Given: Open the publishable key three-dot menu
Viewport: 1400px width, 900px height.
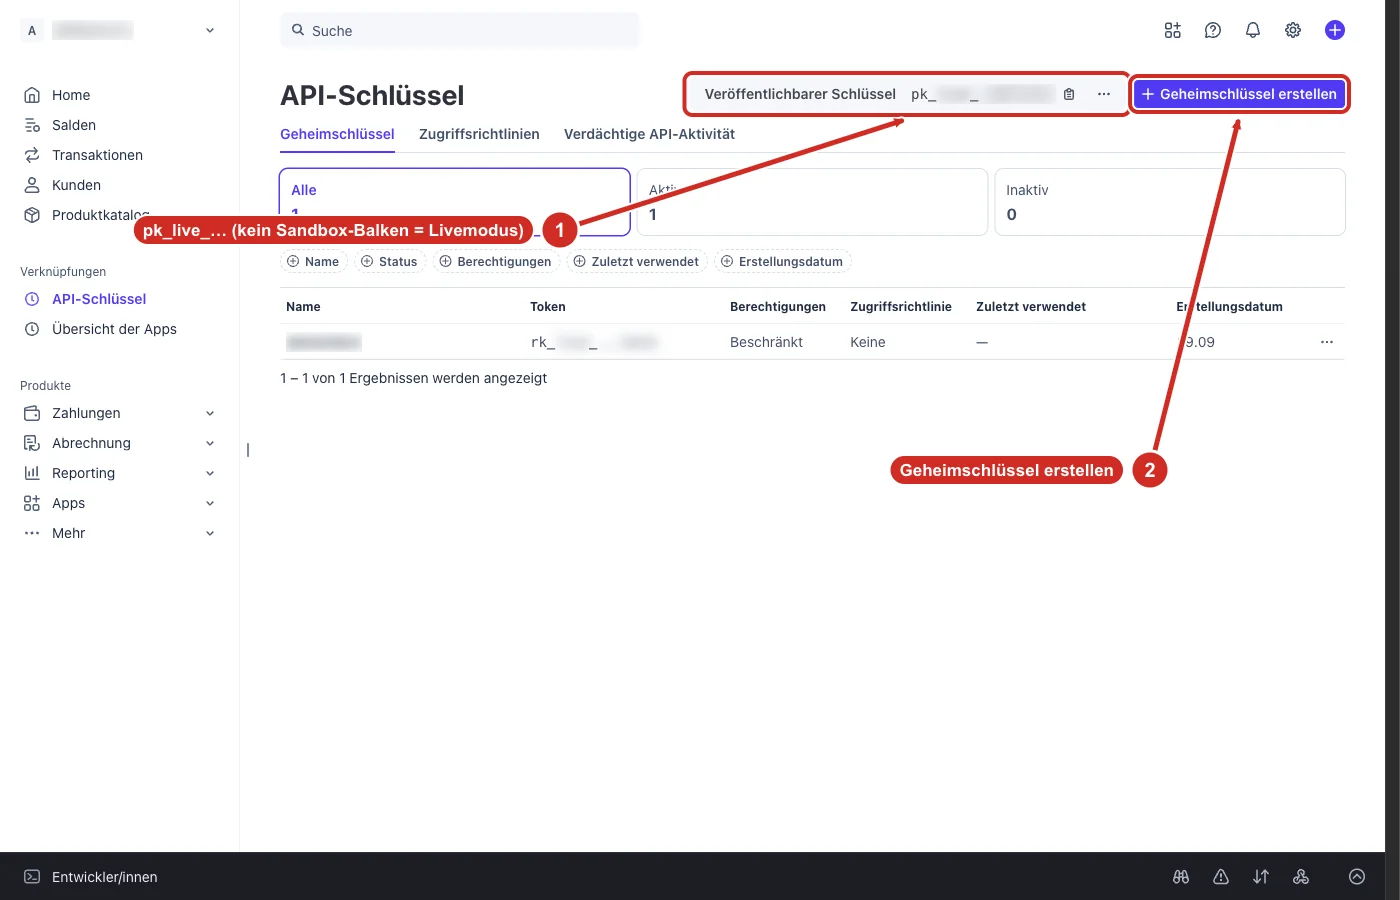Looking at the screenshot, I should coord(1104,94).
